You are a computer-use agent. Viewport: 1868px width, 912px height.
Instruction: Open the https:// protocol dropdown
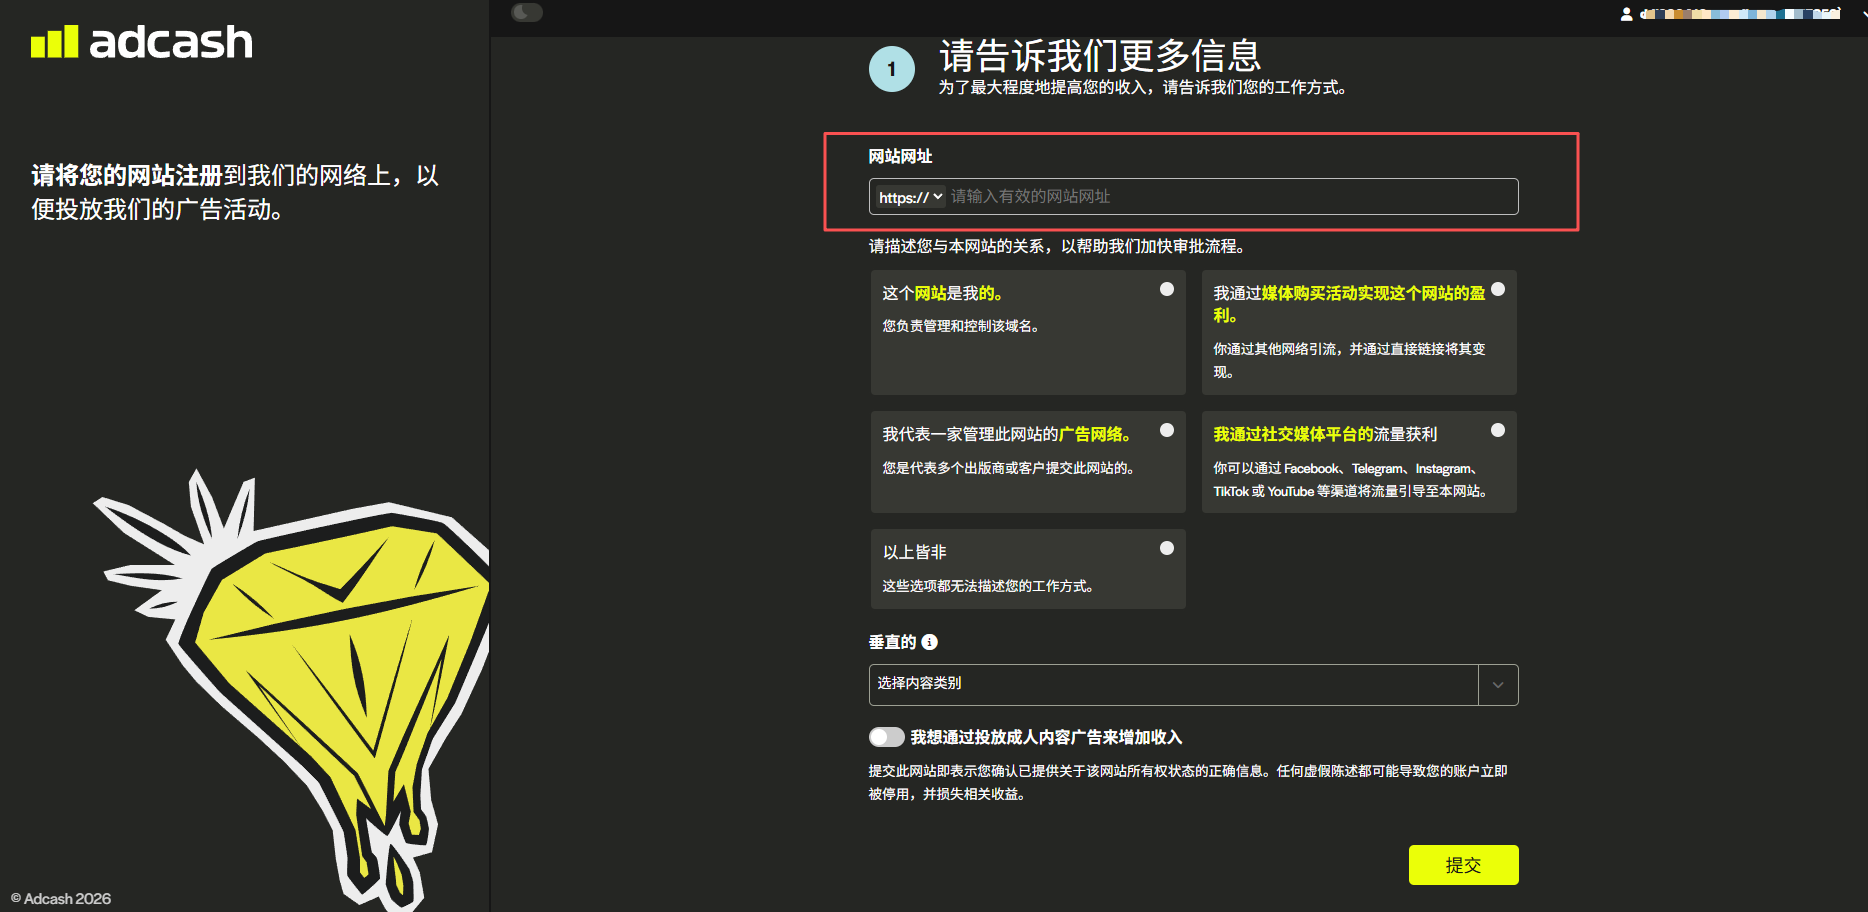[x=907, y=197]
